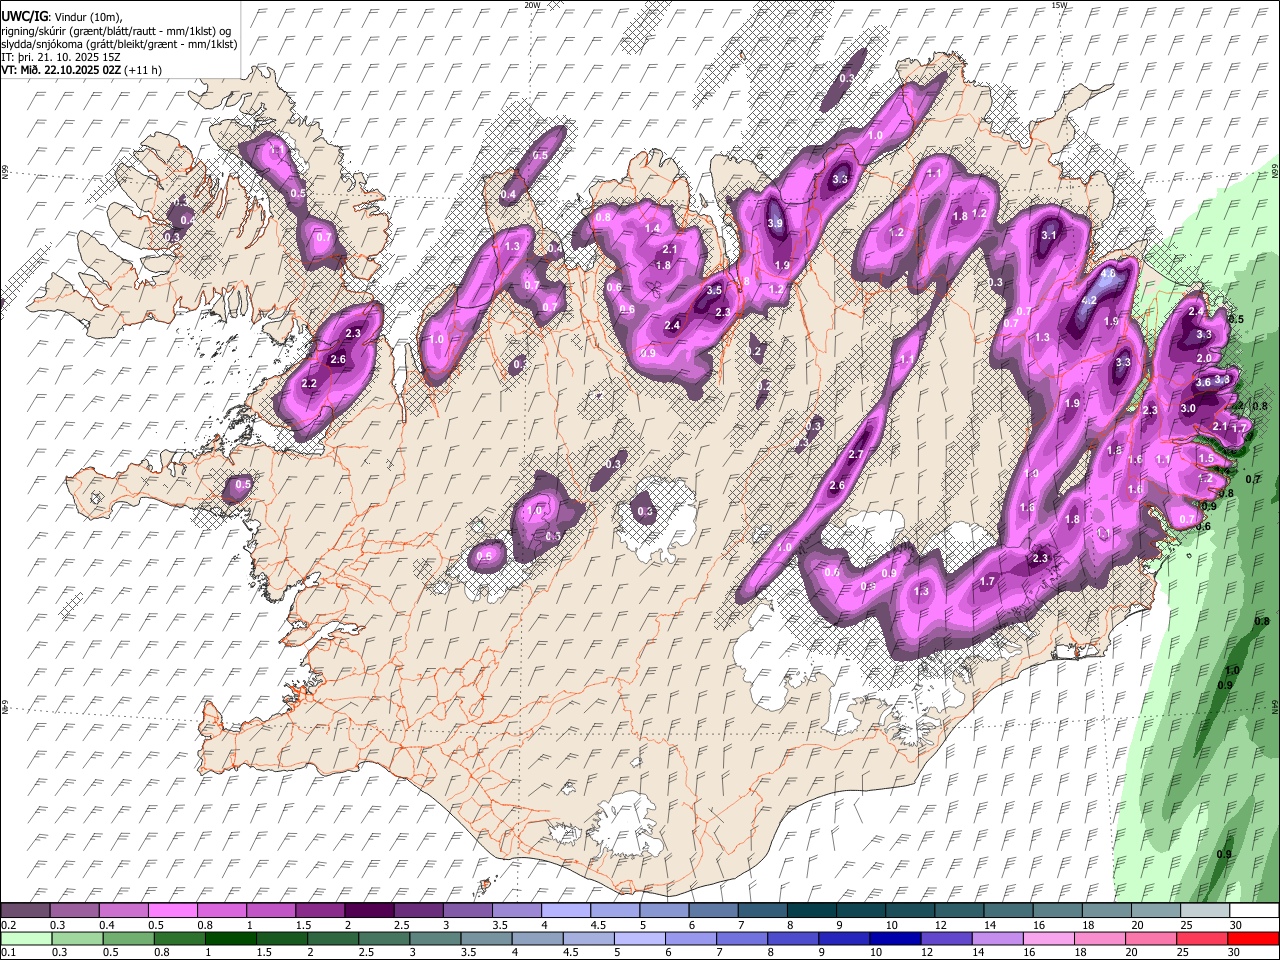Click the 'VT: Mið. 22.10.2025 02Z' valid time line

coord(62,71)
